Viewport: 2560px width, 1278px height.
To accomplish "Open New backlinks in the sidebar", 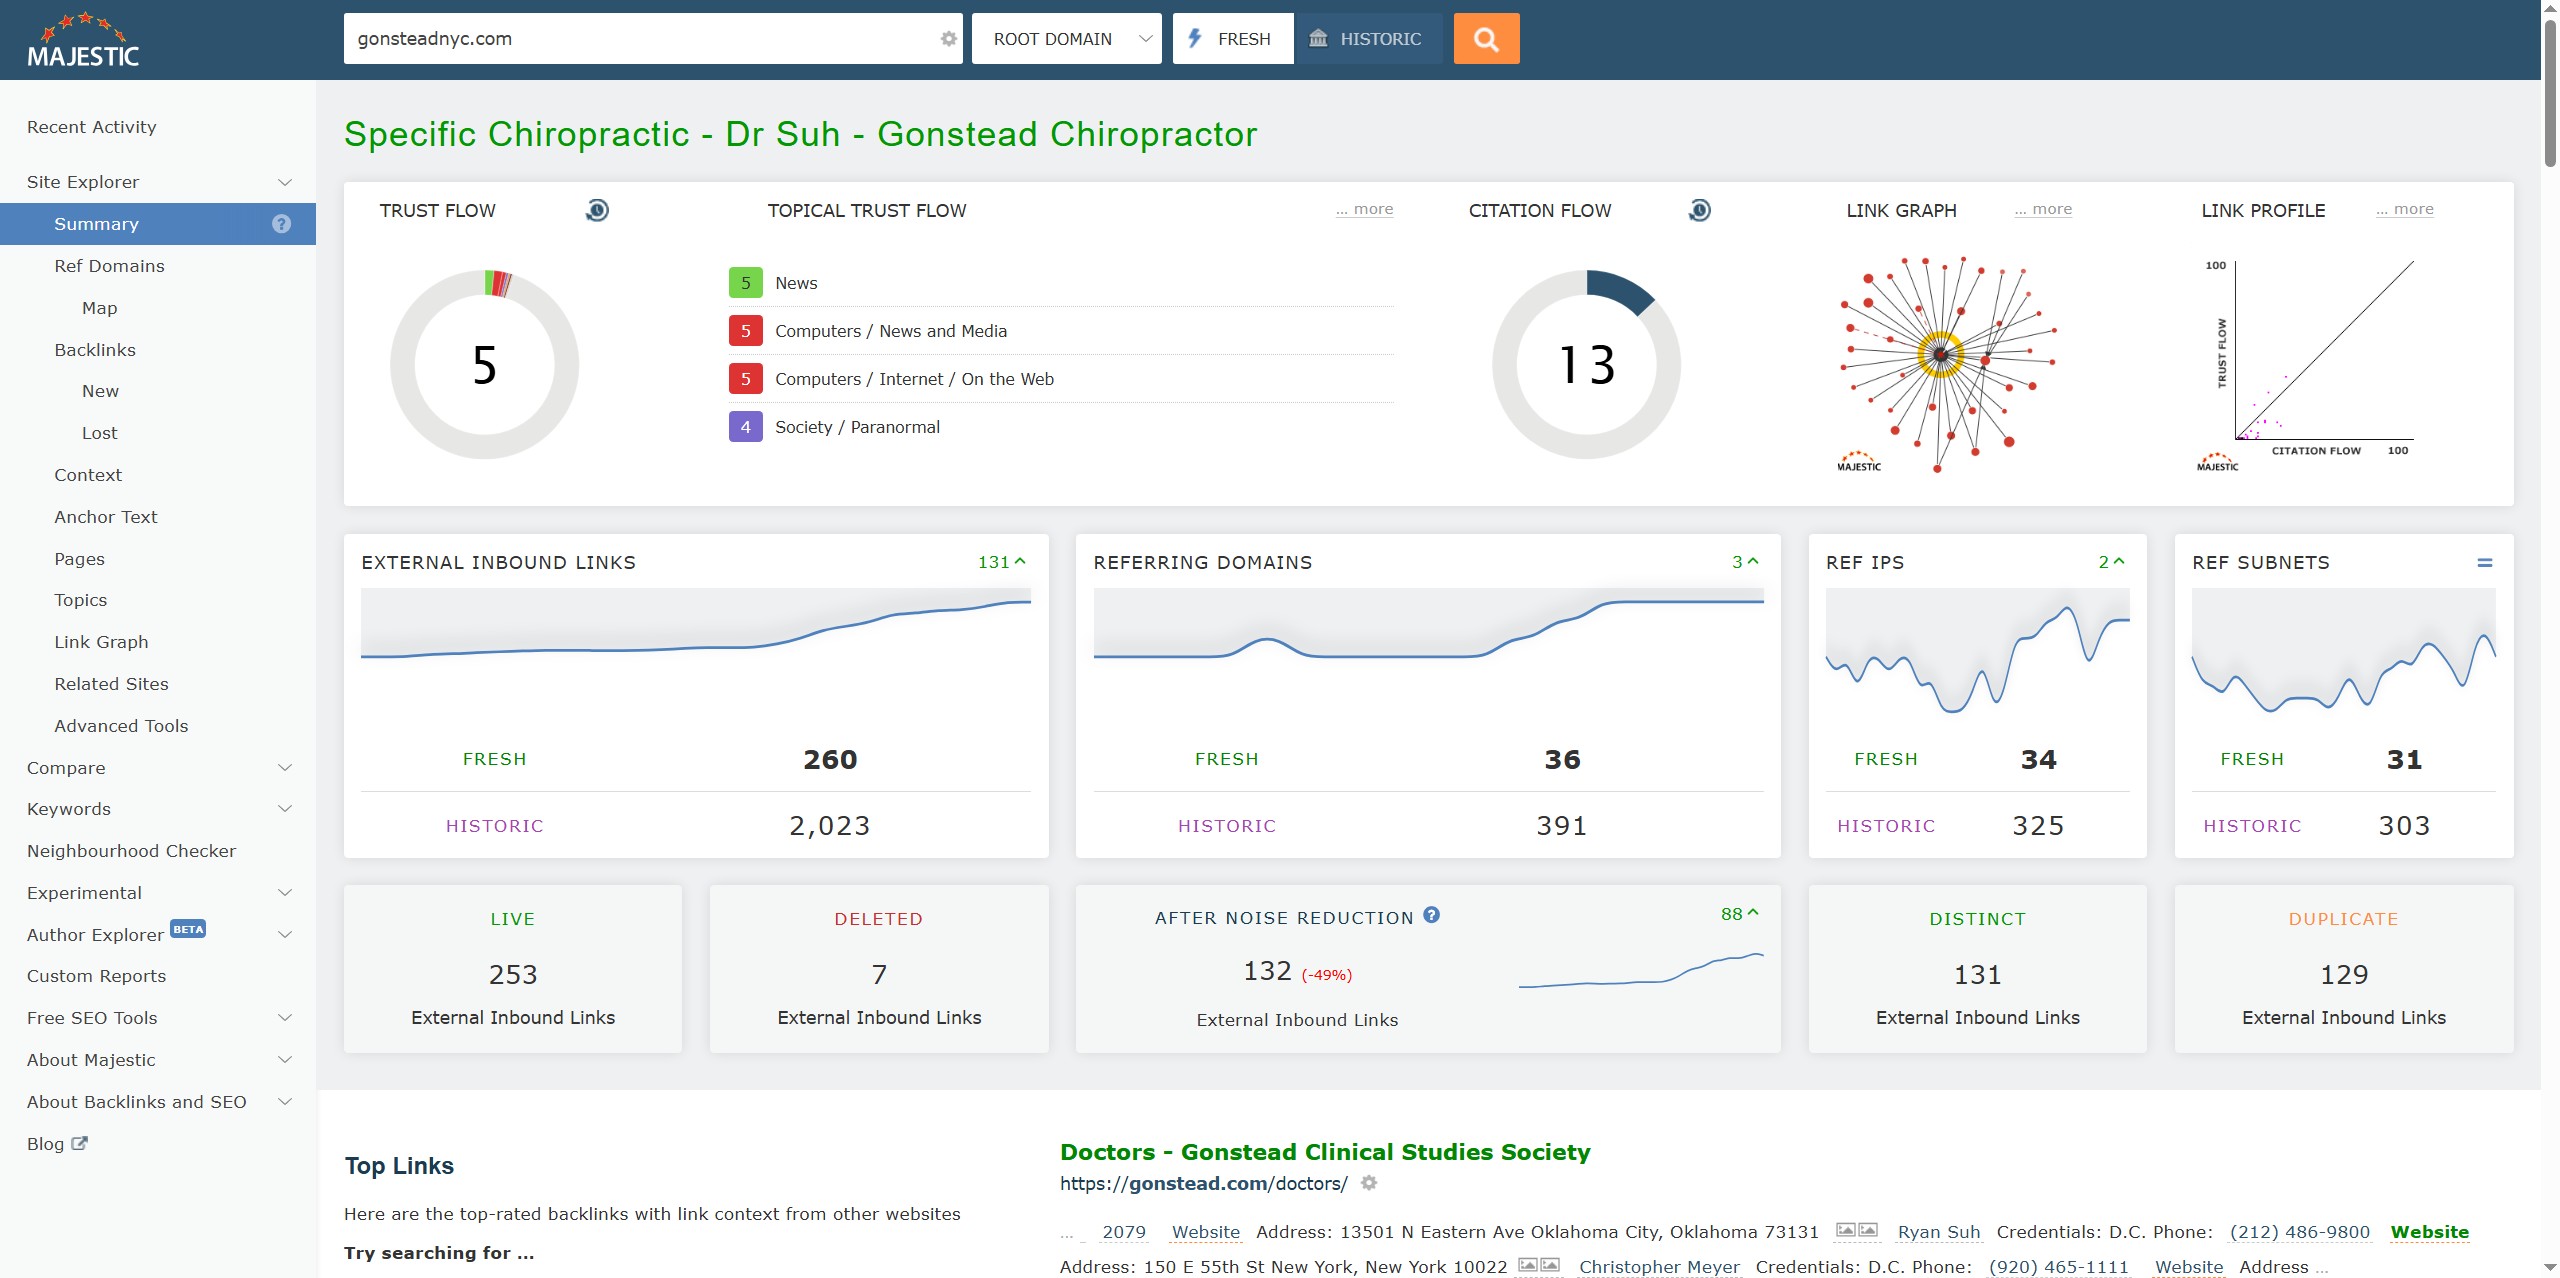I will click(100, 391).
